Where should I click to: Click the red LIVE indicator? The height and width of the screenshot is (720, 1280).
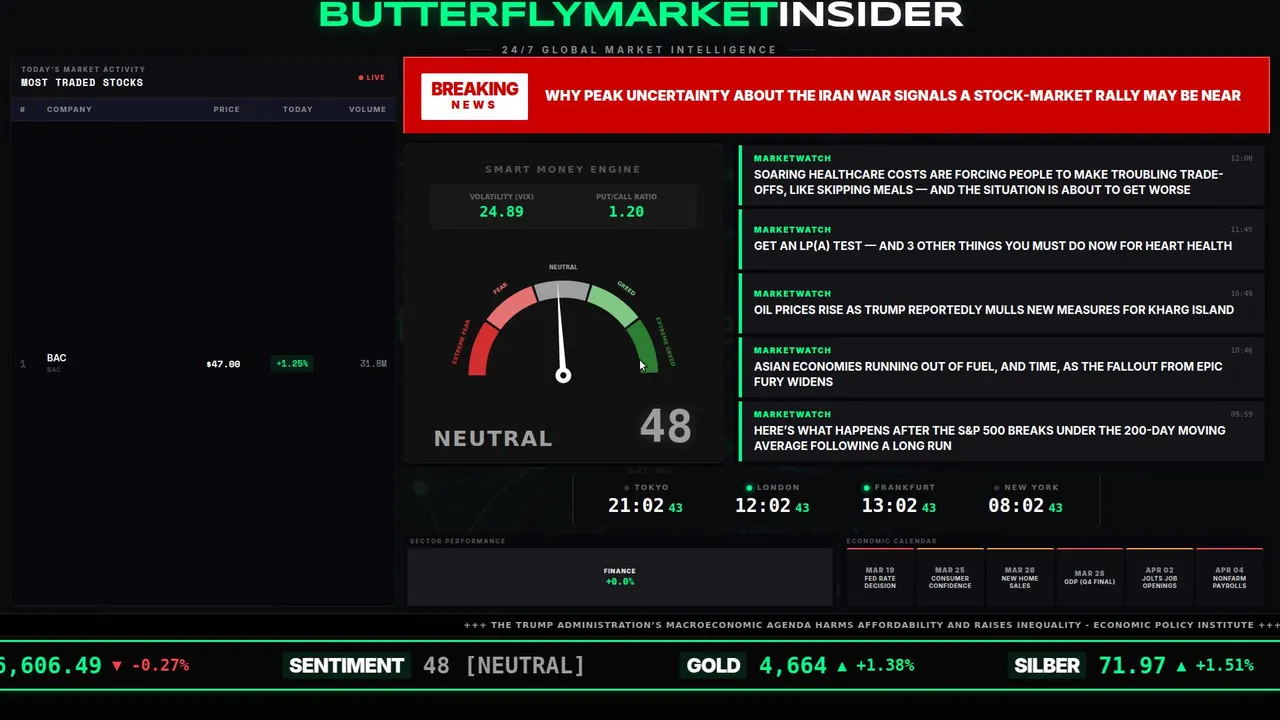point(372,77)
